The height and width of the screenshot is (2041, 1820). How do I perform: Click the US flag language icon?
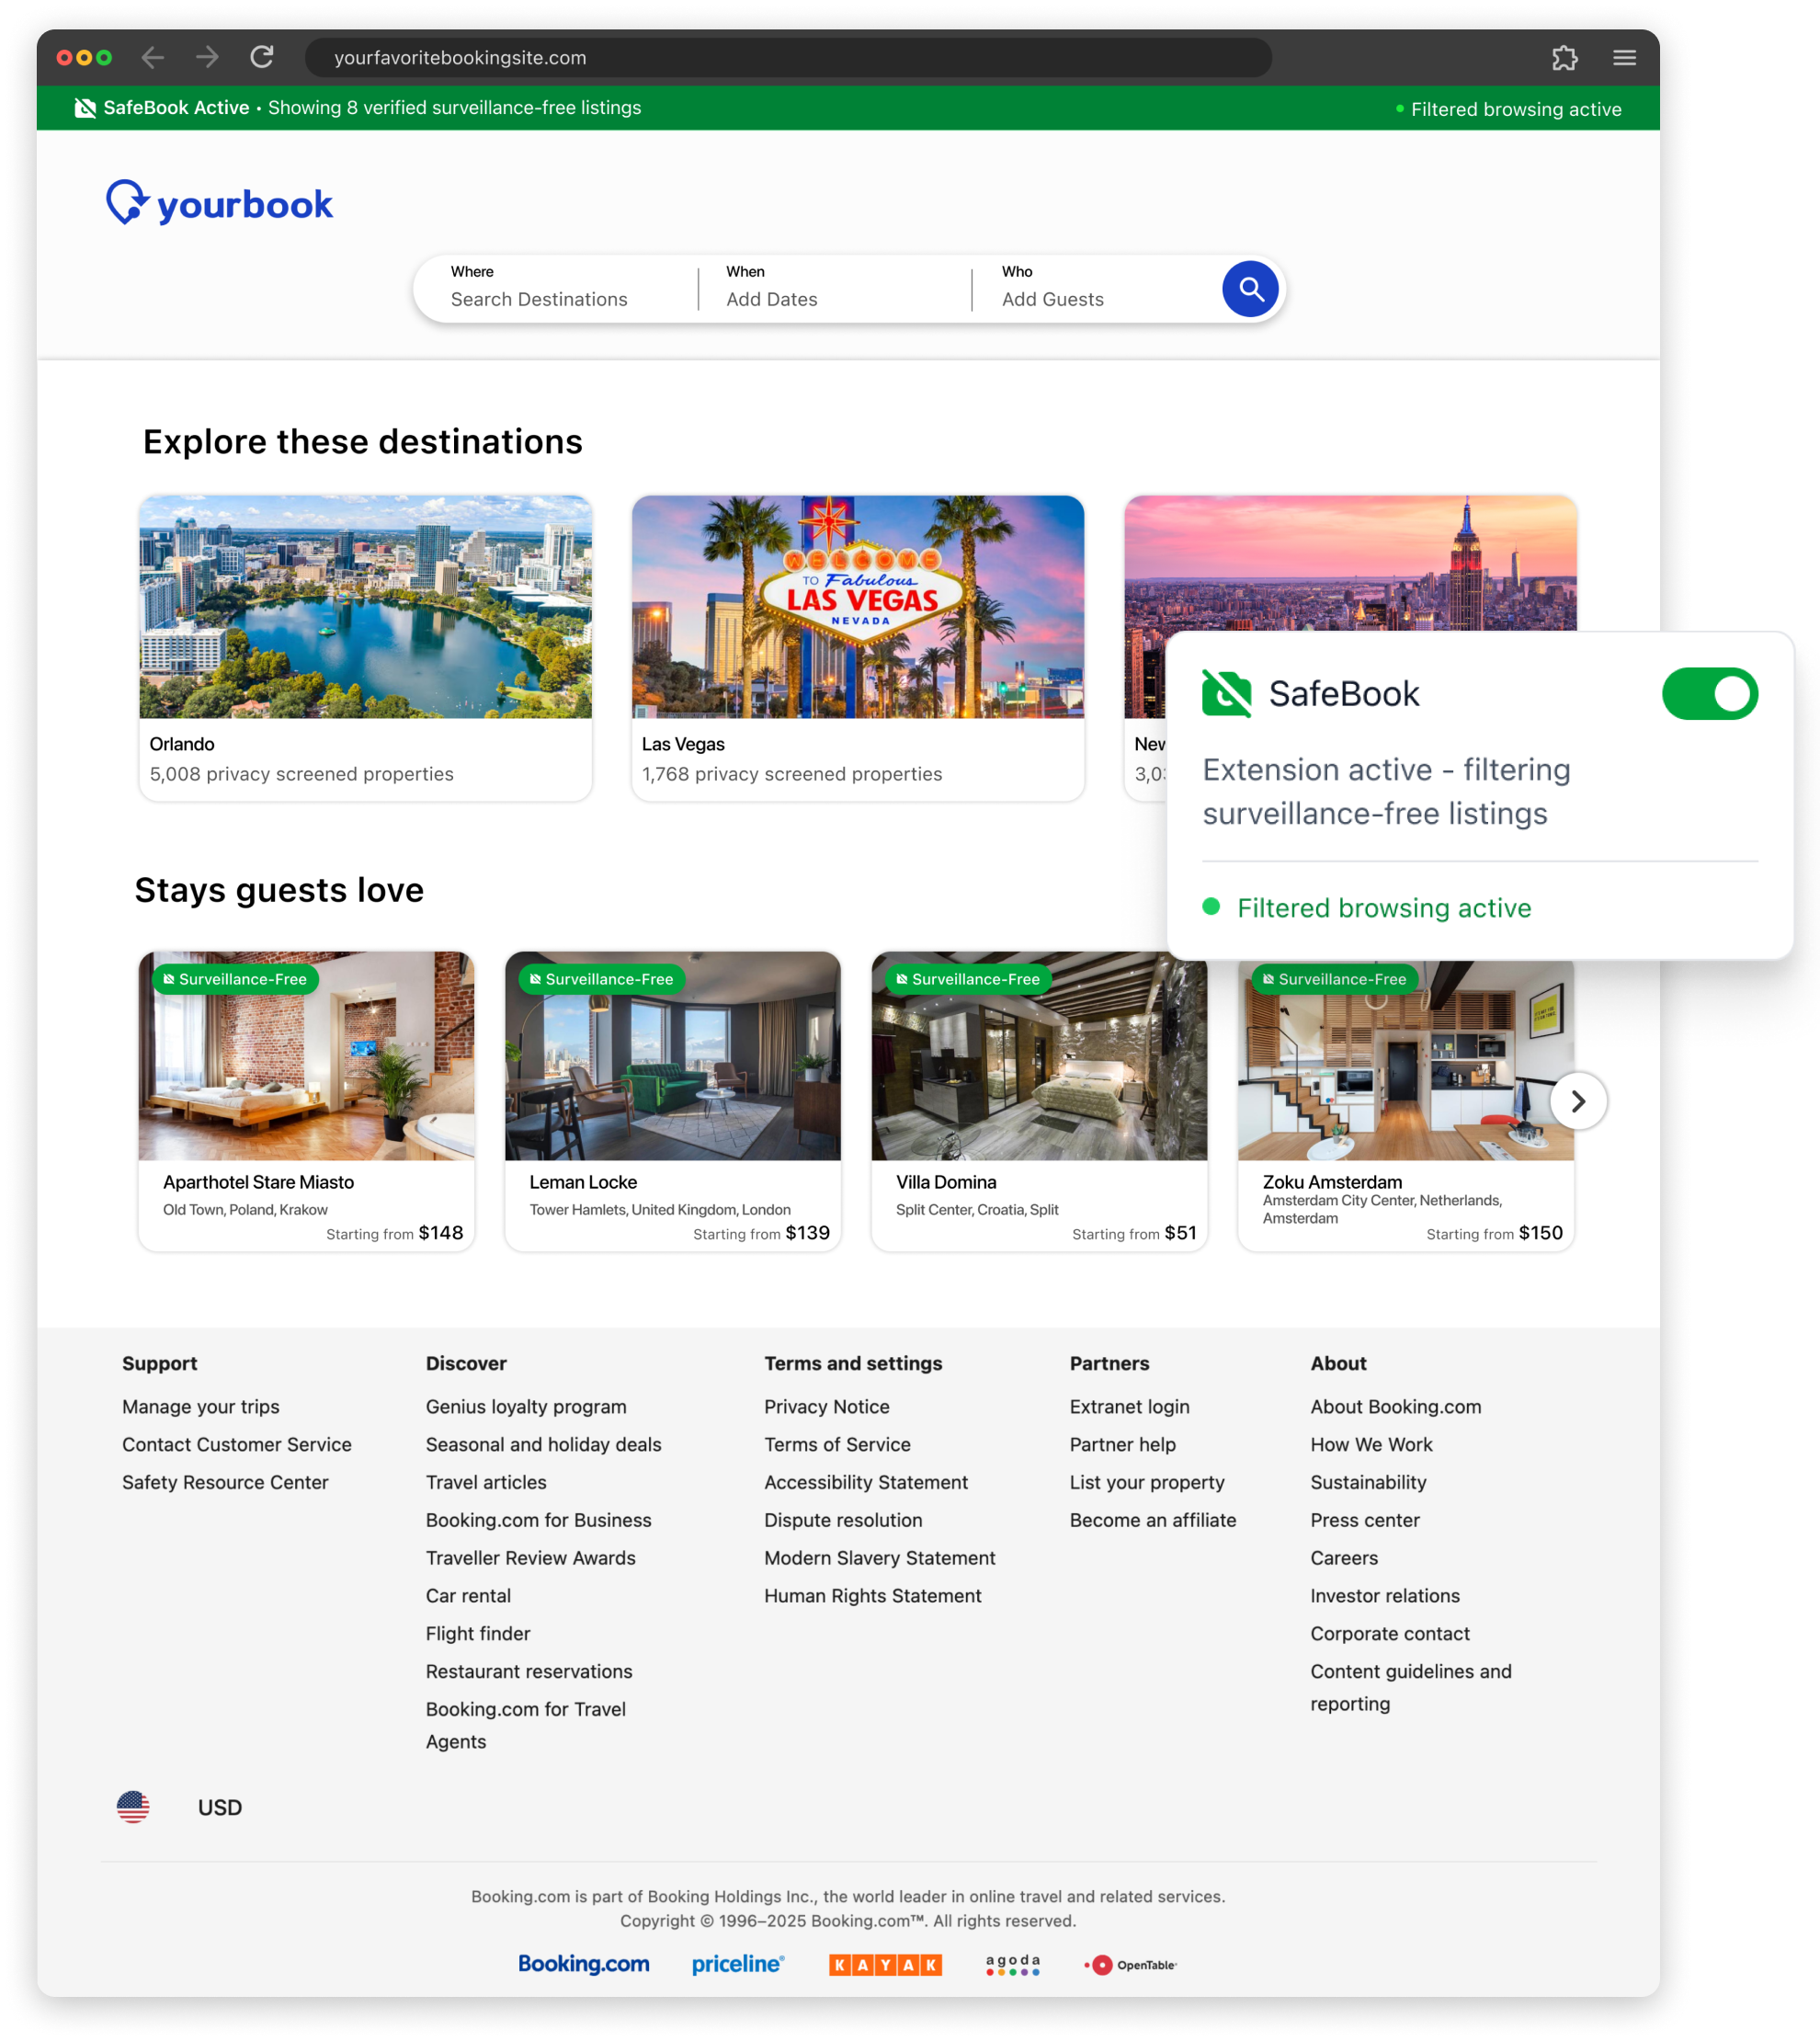point(133,1806)
